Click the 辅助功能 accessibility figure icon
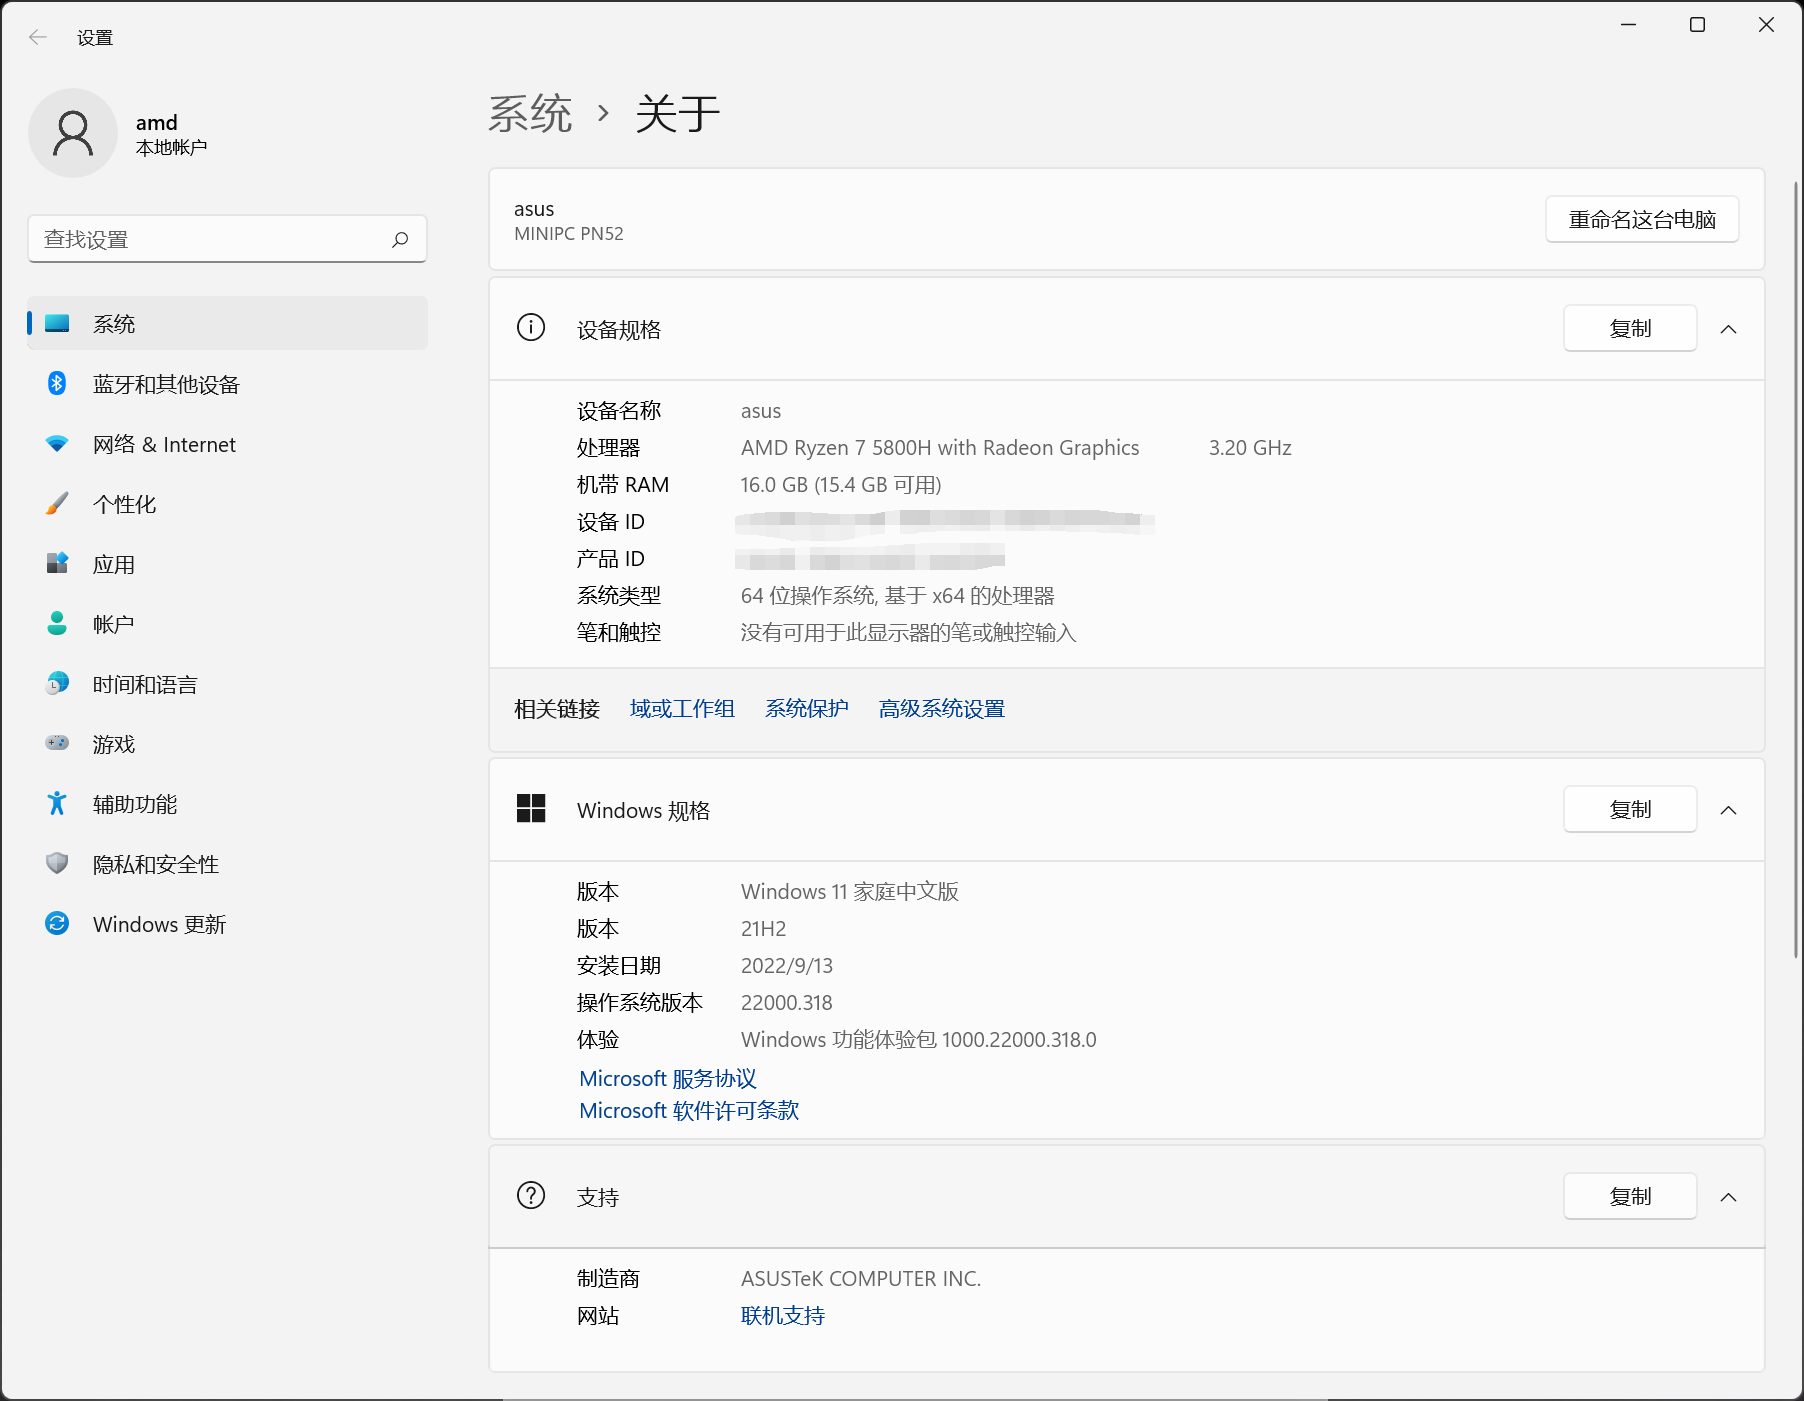This screenshot has height=1401, width=1804. click(x=57, y=803)
